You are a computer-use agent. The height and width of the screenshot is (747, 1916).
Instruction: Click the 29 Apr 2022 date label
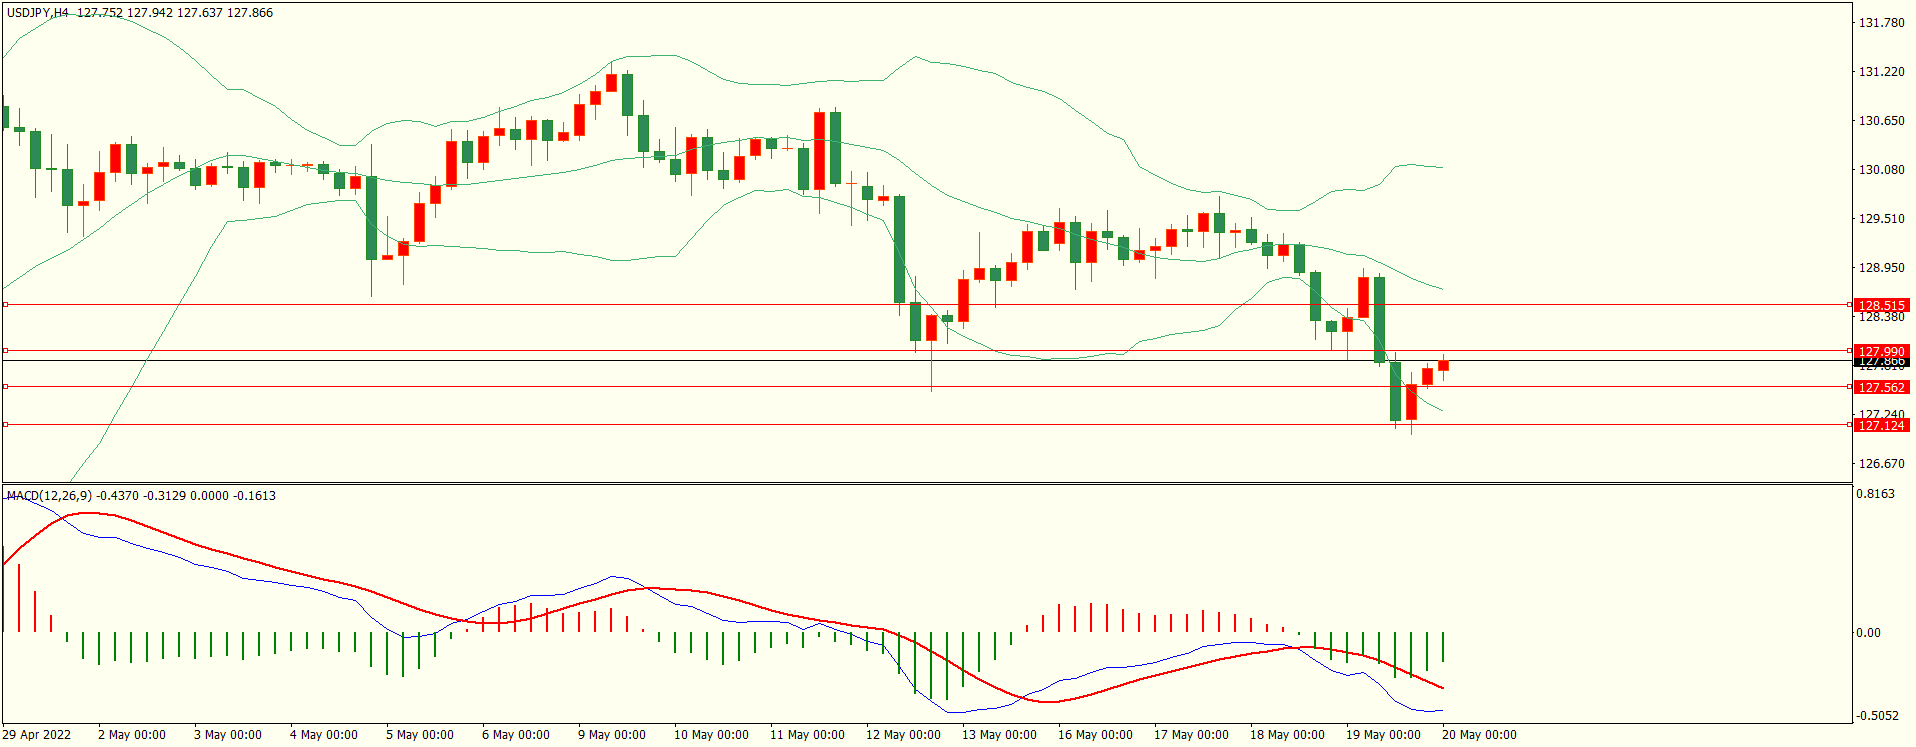(37, 734)
